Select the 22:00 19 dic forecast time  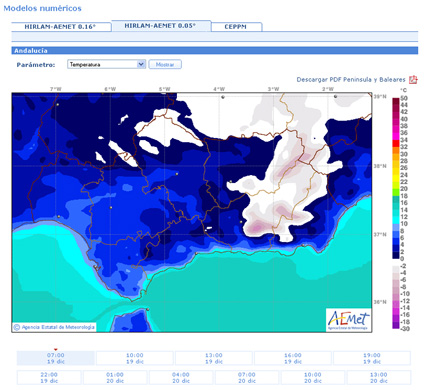pos(49,378)
